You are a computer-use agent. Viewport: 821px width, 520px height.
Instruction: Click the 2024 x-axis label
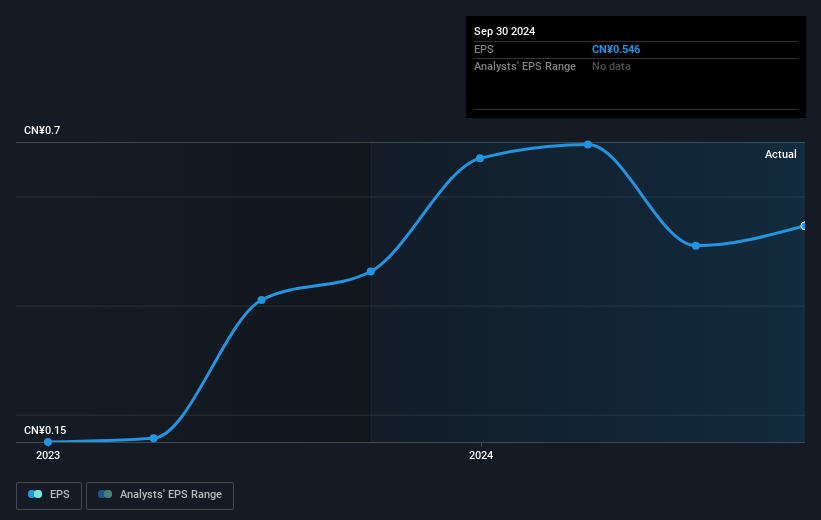(481, 455)
